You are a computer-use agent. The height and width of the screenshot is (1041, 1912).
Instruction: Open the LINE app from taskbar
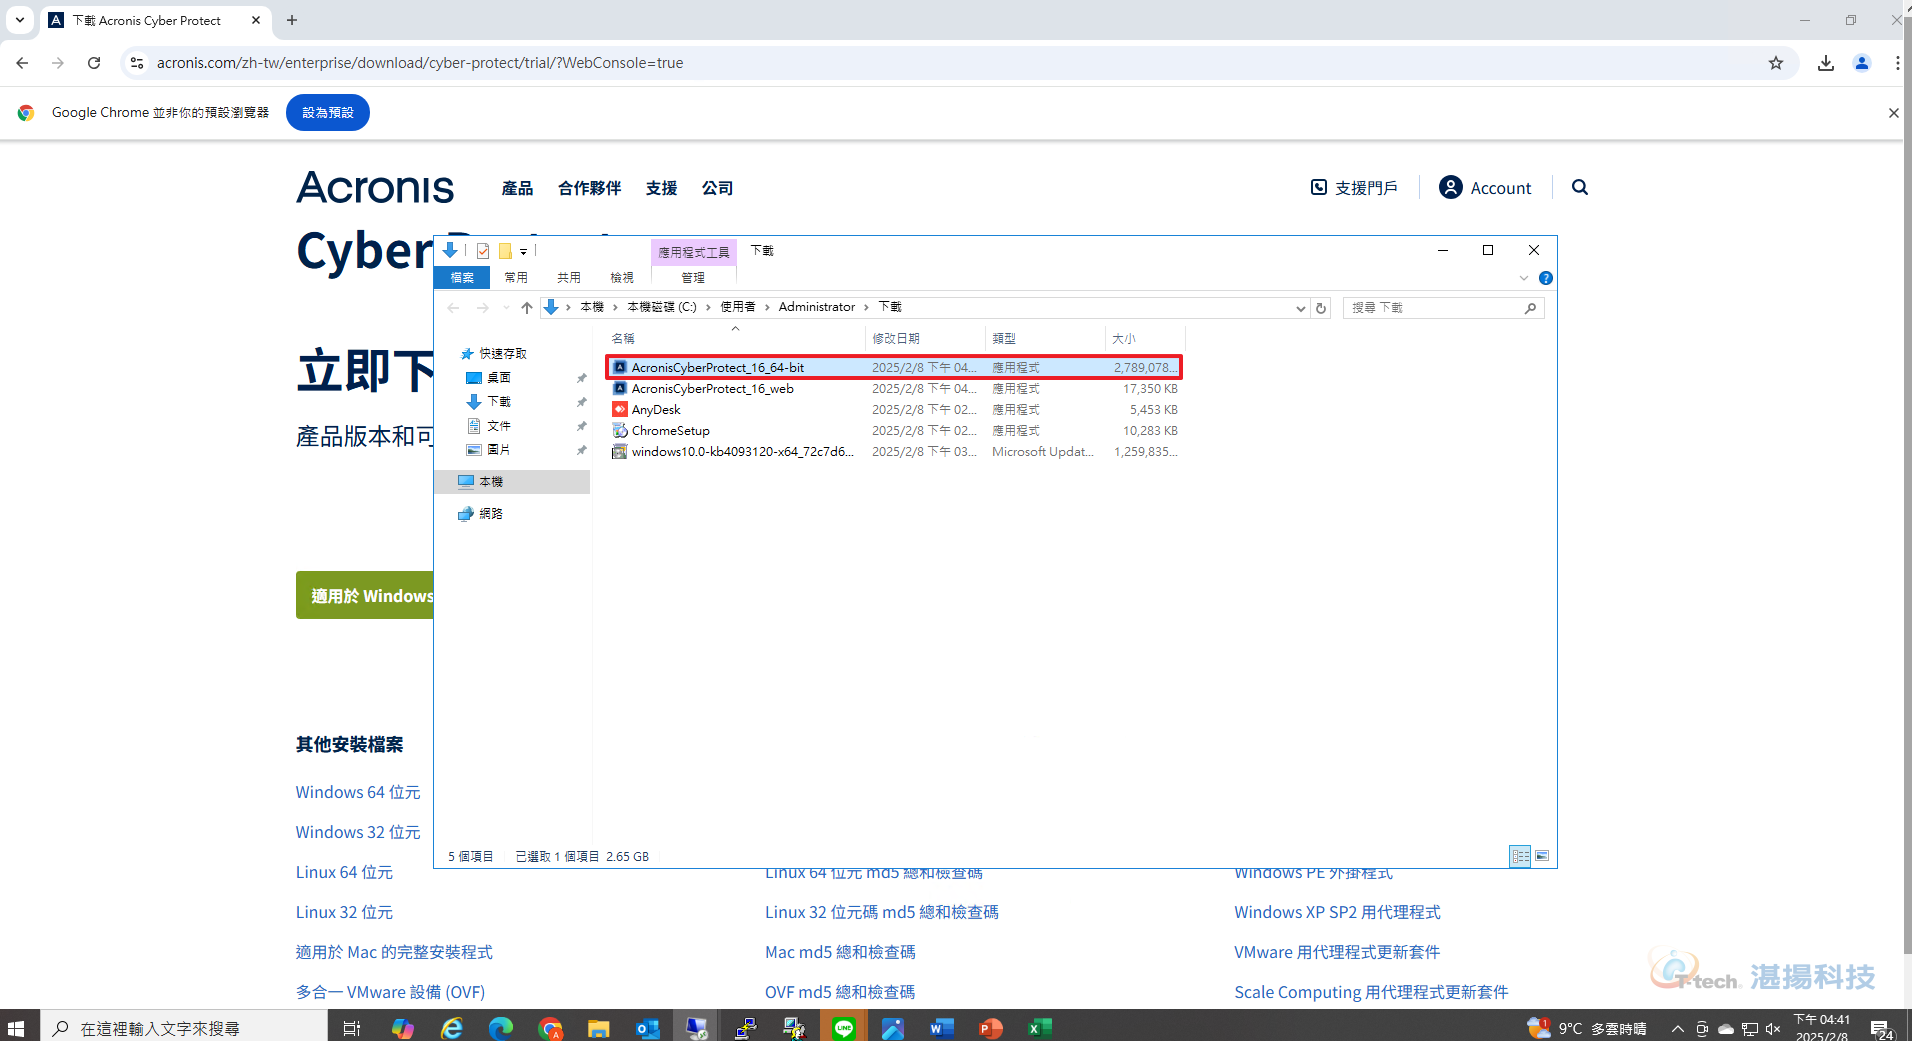coord(843,1028)
